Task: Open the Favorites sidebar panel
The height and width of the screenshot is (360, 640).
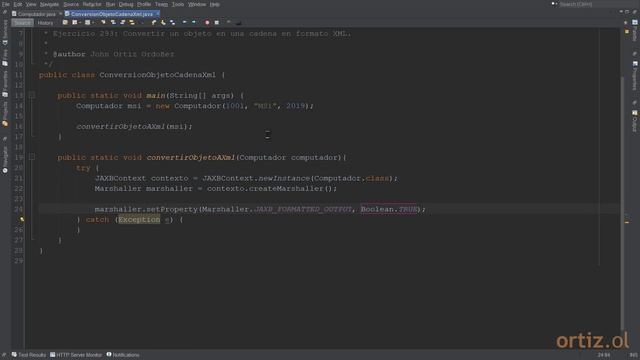Action: click(5, 84)
